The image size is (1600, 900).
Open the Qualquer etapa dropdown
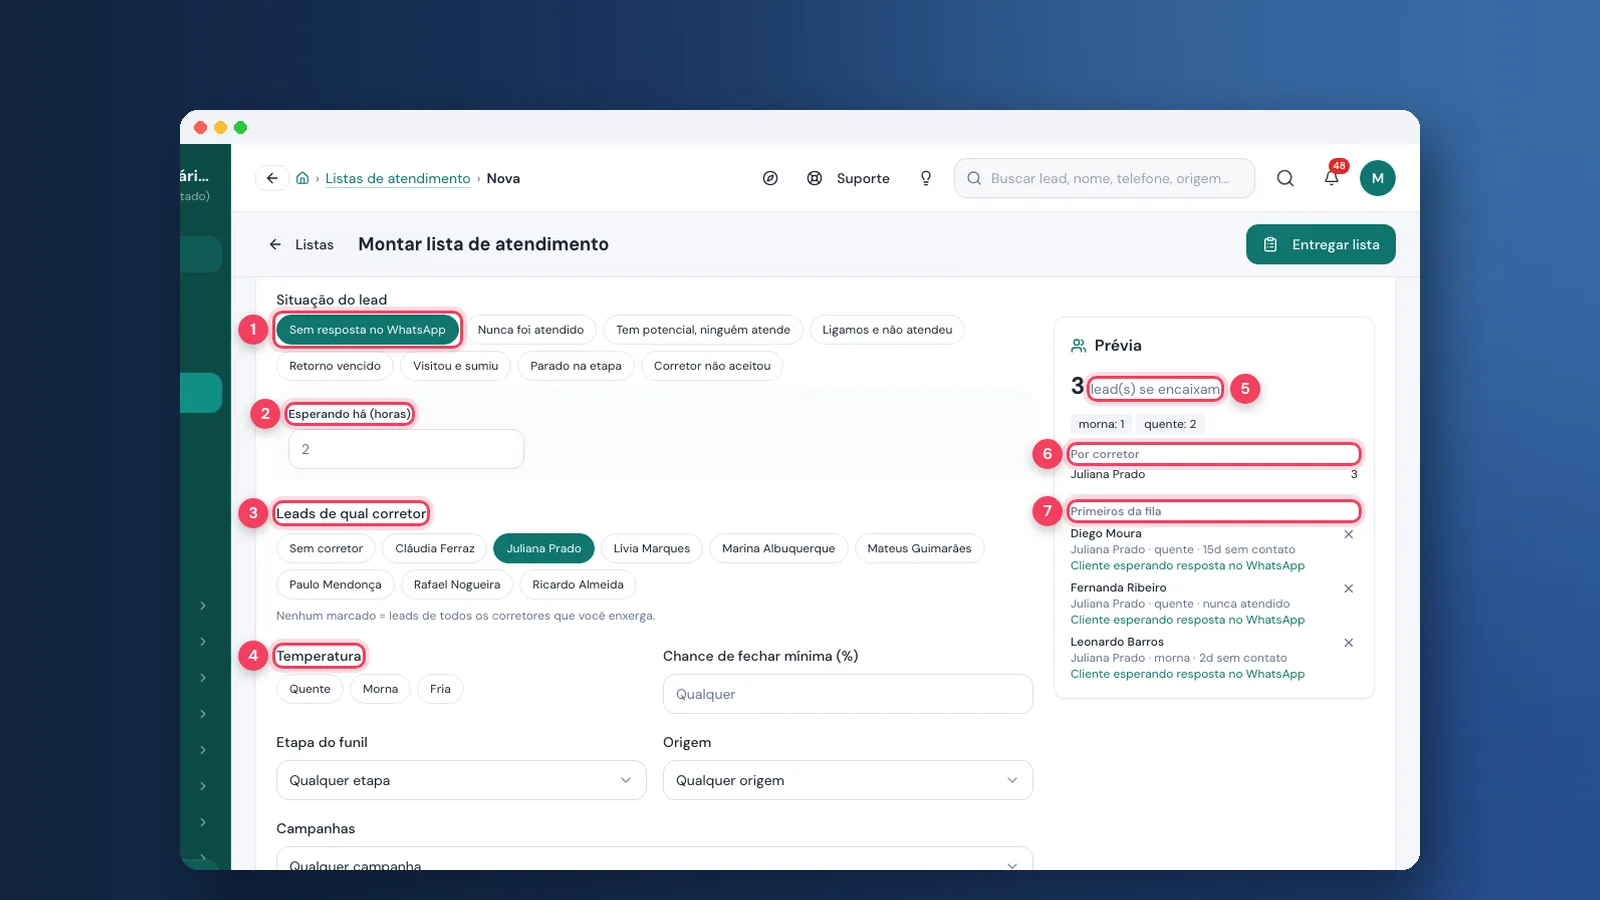[461, 780]
